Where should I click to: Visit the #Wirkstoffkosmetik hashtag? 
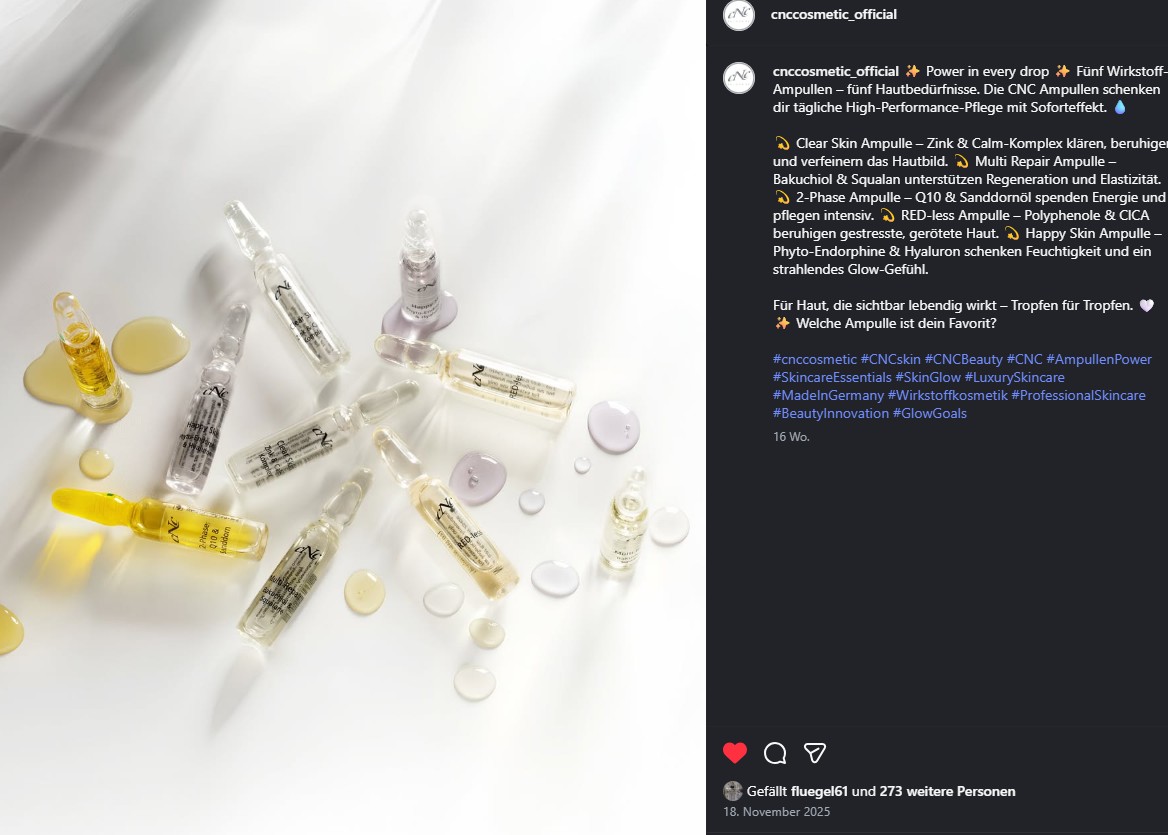point(947,395)
